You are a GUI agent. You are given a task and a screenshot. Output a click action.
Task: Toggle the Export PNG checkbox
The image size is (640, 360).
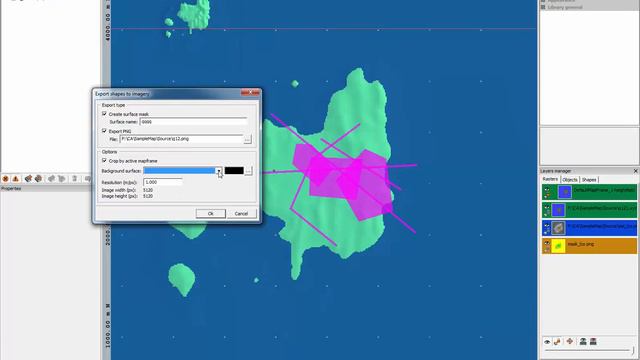pyautogui.click(x=104, y=131)
